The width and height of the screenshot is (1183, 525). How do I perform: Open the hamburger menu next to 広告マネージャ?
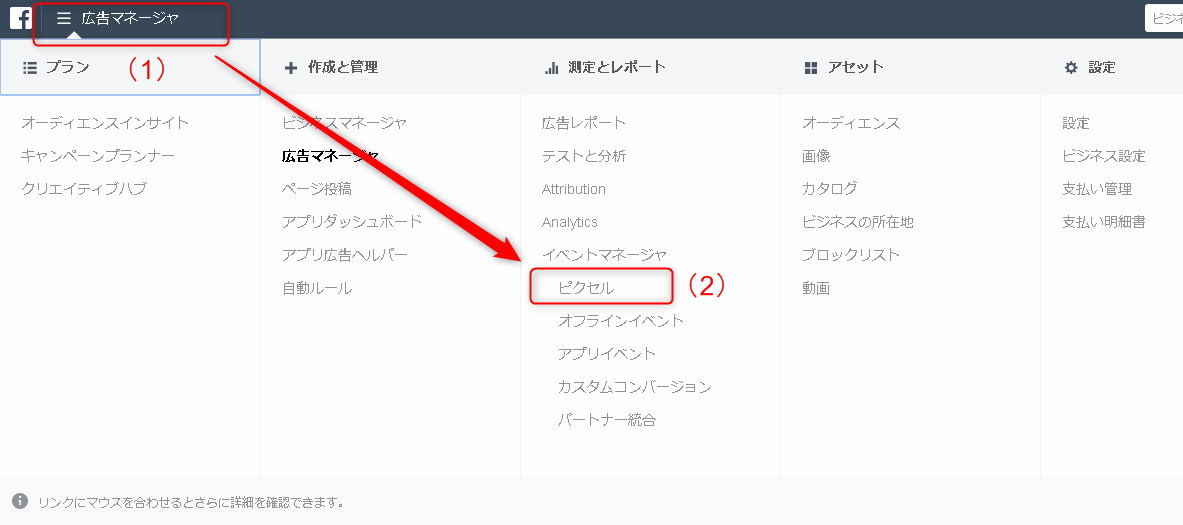tap(63, 18)
